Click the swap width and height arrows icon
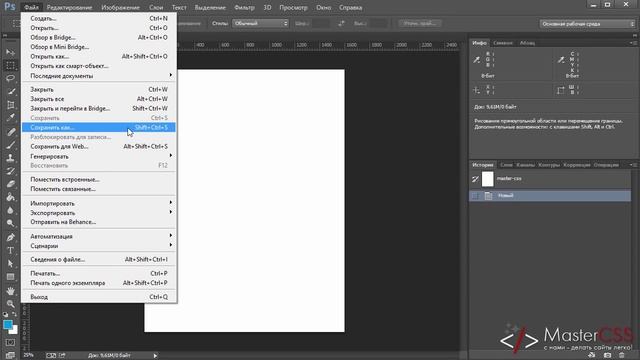 pyautogui.click(x=341, y=24)
